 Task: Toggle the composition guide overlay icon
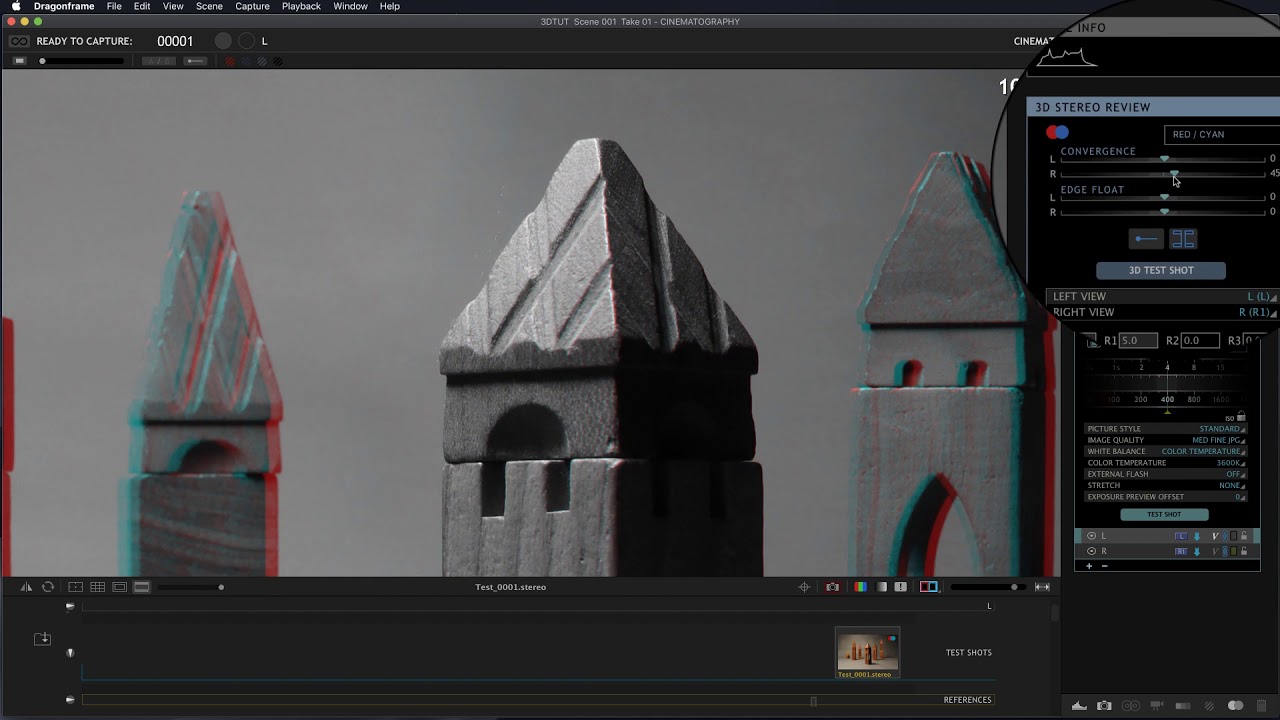75,587
